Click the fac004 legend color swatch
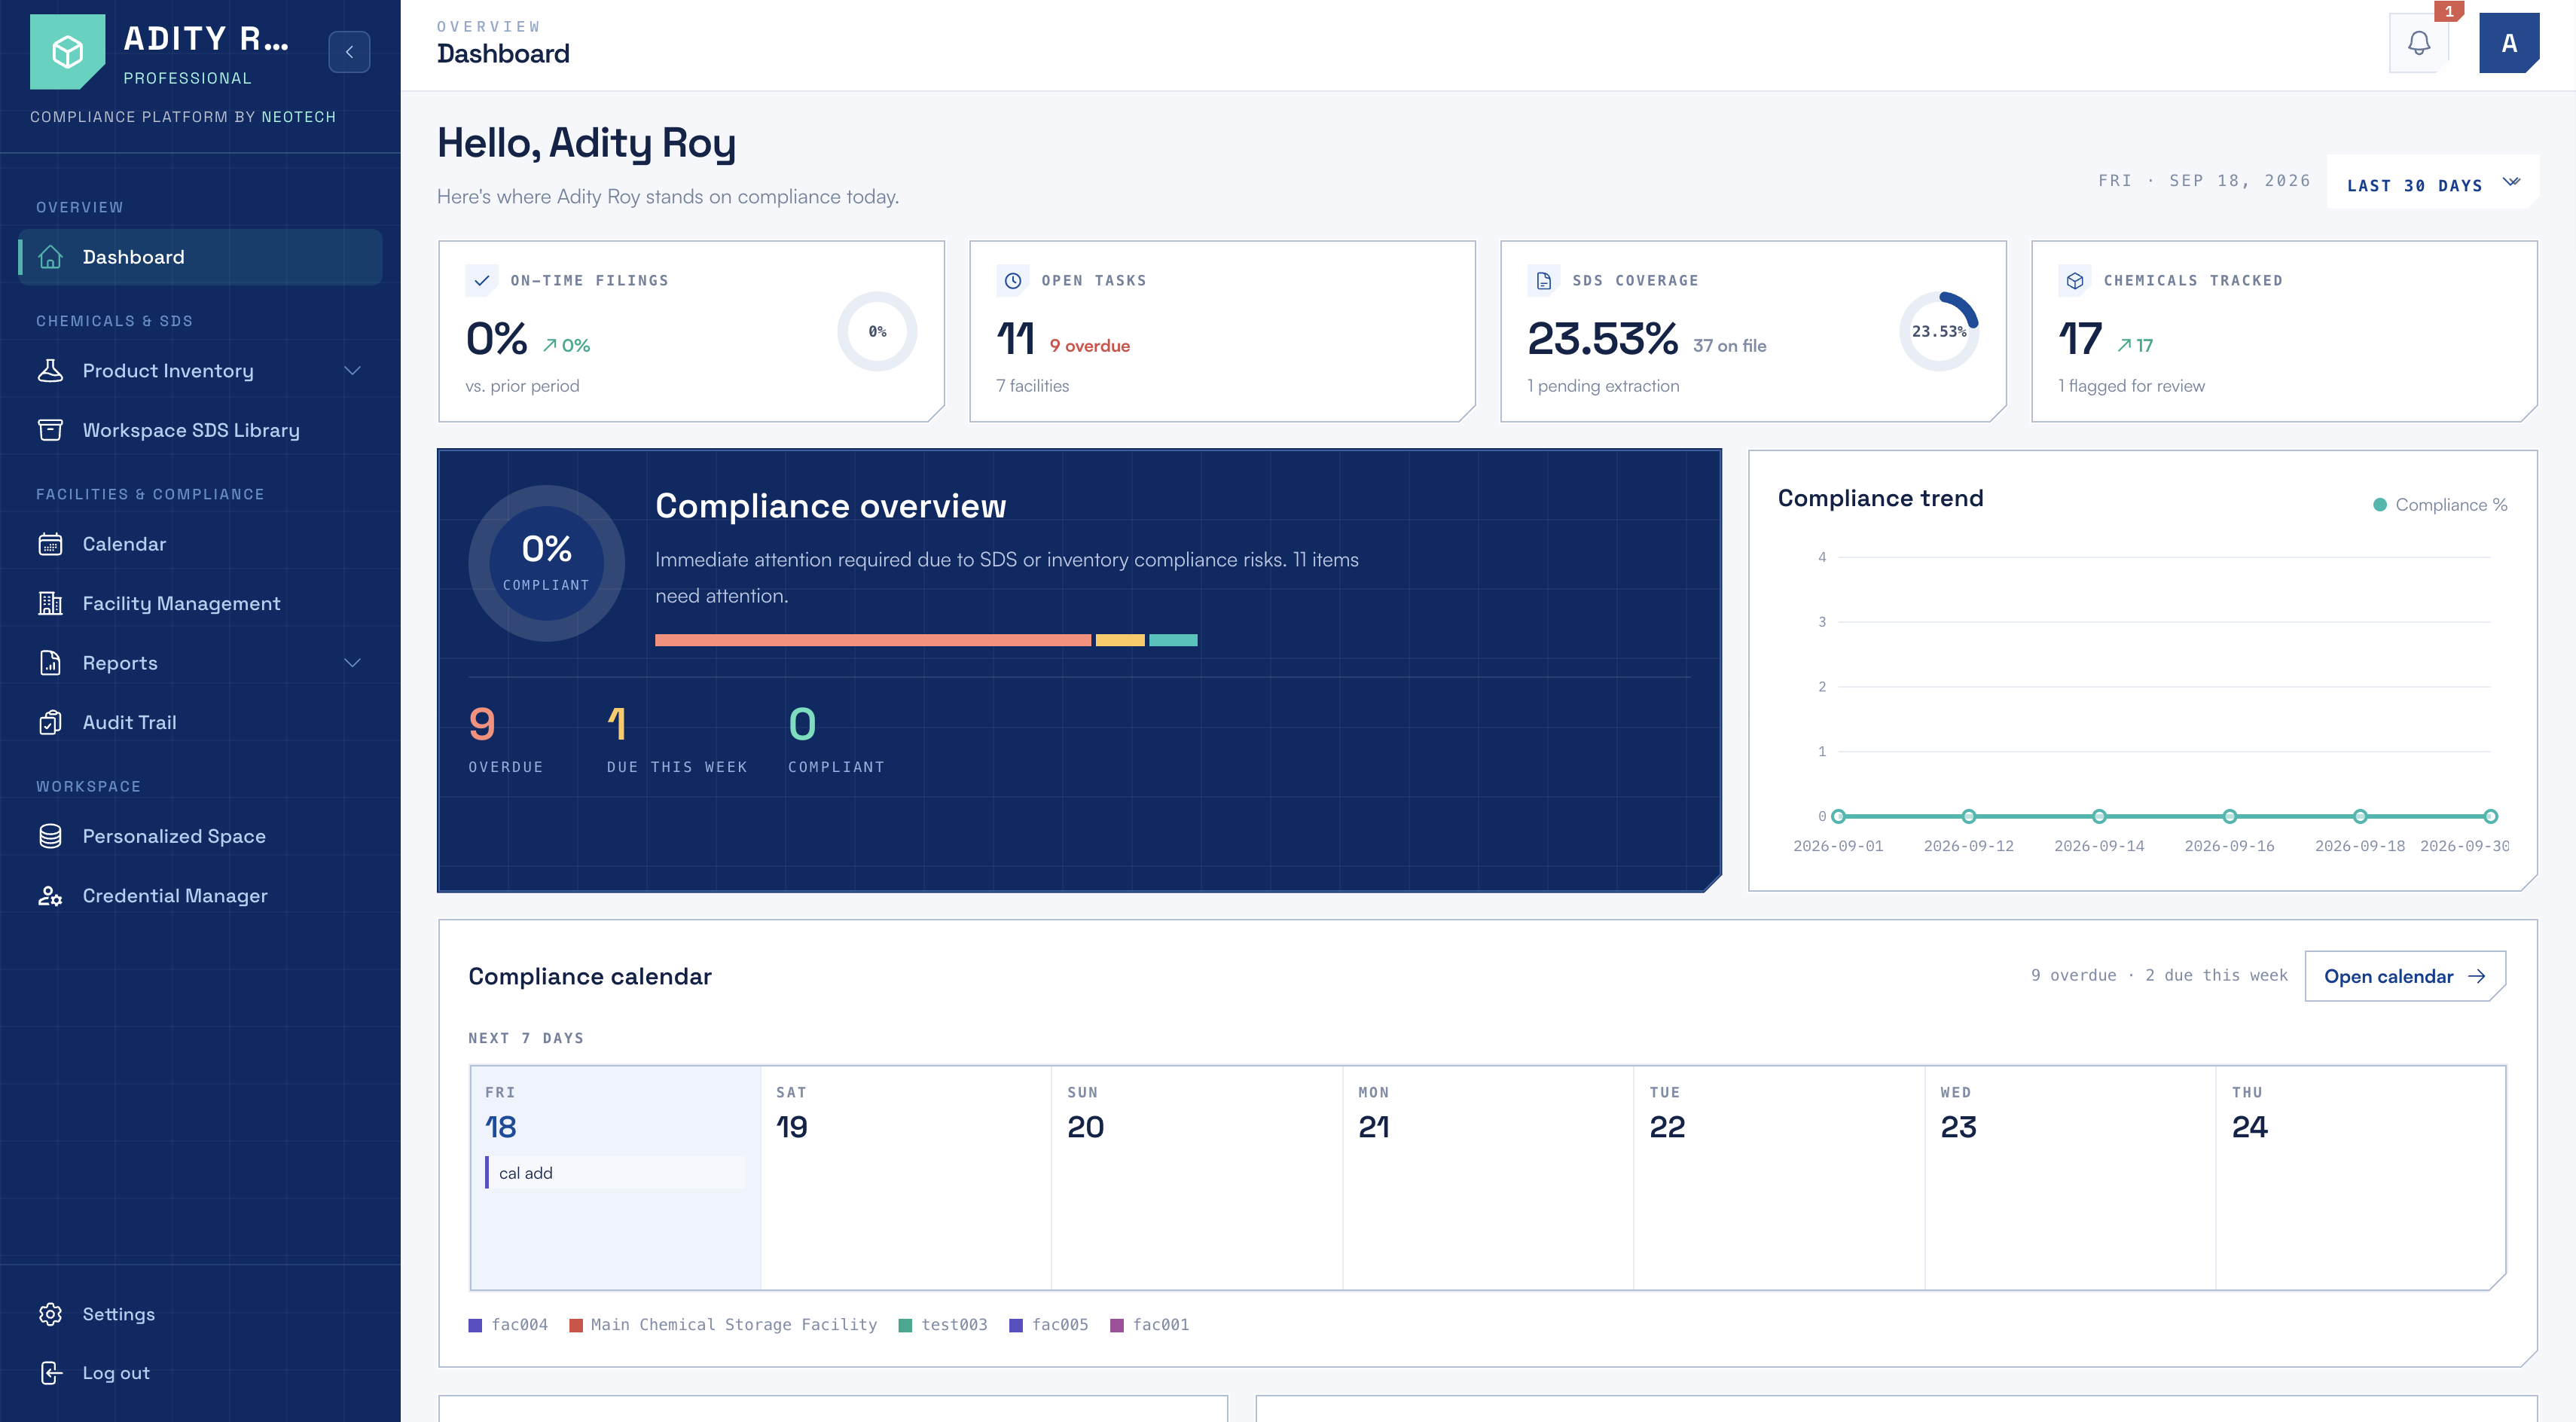 [475, 1325]
